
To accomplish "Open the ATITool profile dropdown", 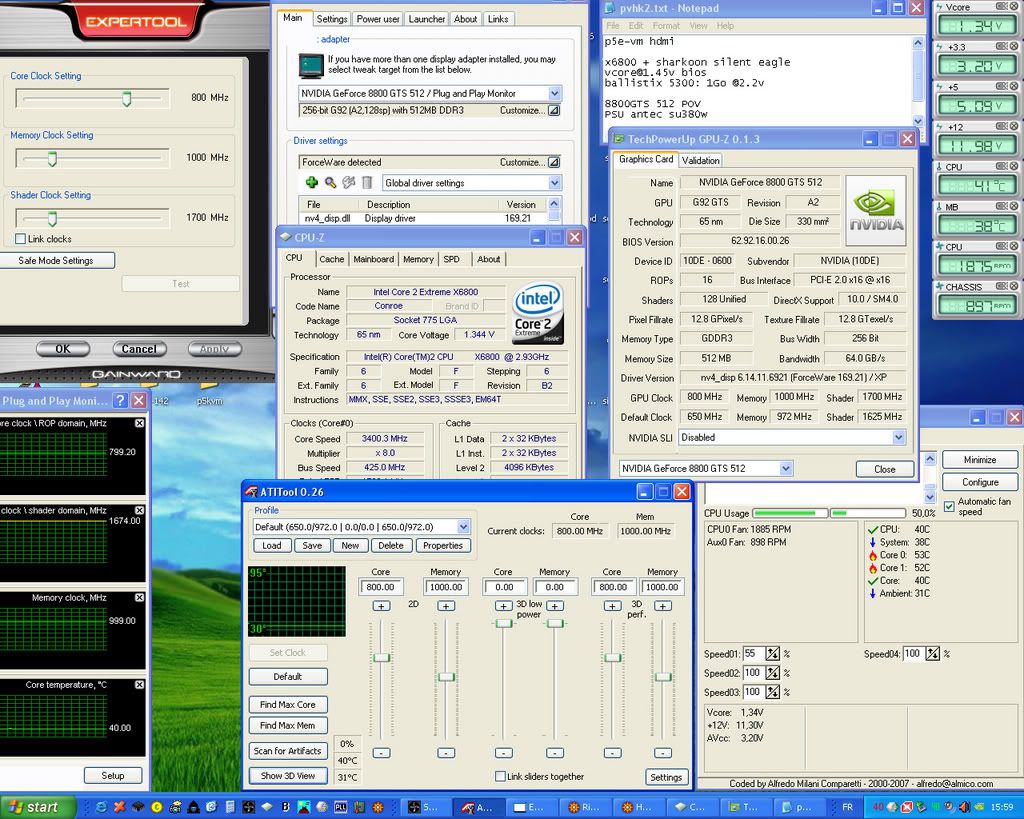I will (x=463, y=527).
